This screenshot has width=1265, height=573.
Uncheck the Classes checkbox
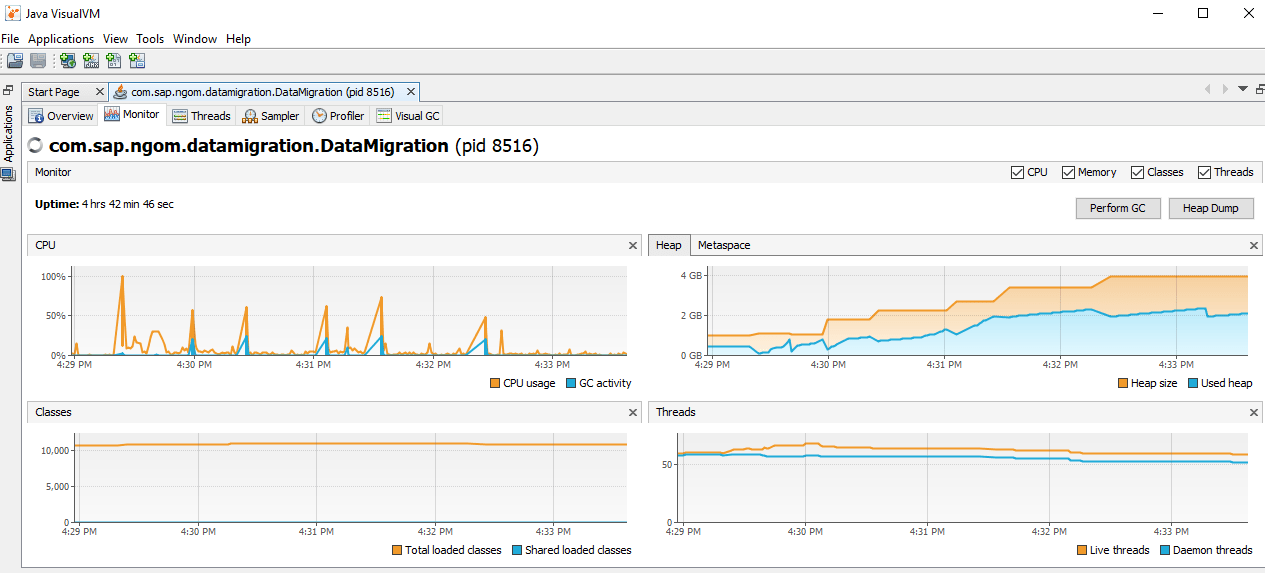(x=1137, y=172)
